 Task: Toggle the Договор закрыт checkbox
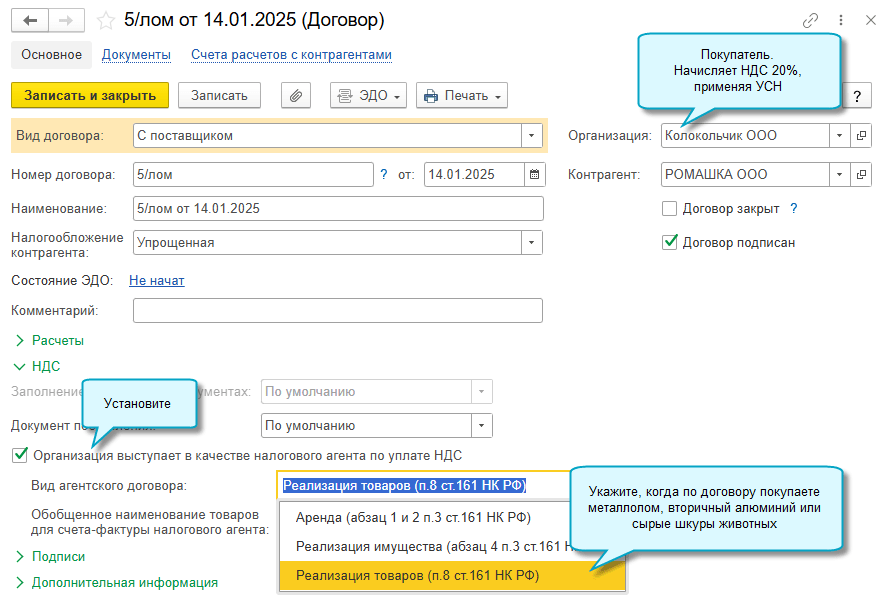pos(669,209)
